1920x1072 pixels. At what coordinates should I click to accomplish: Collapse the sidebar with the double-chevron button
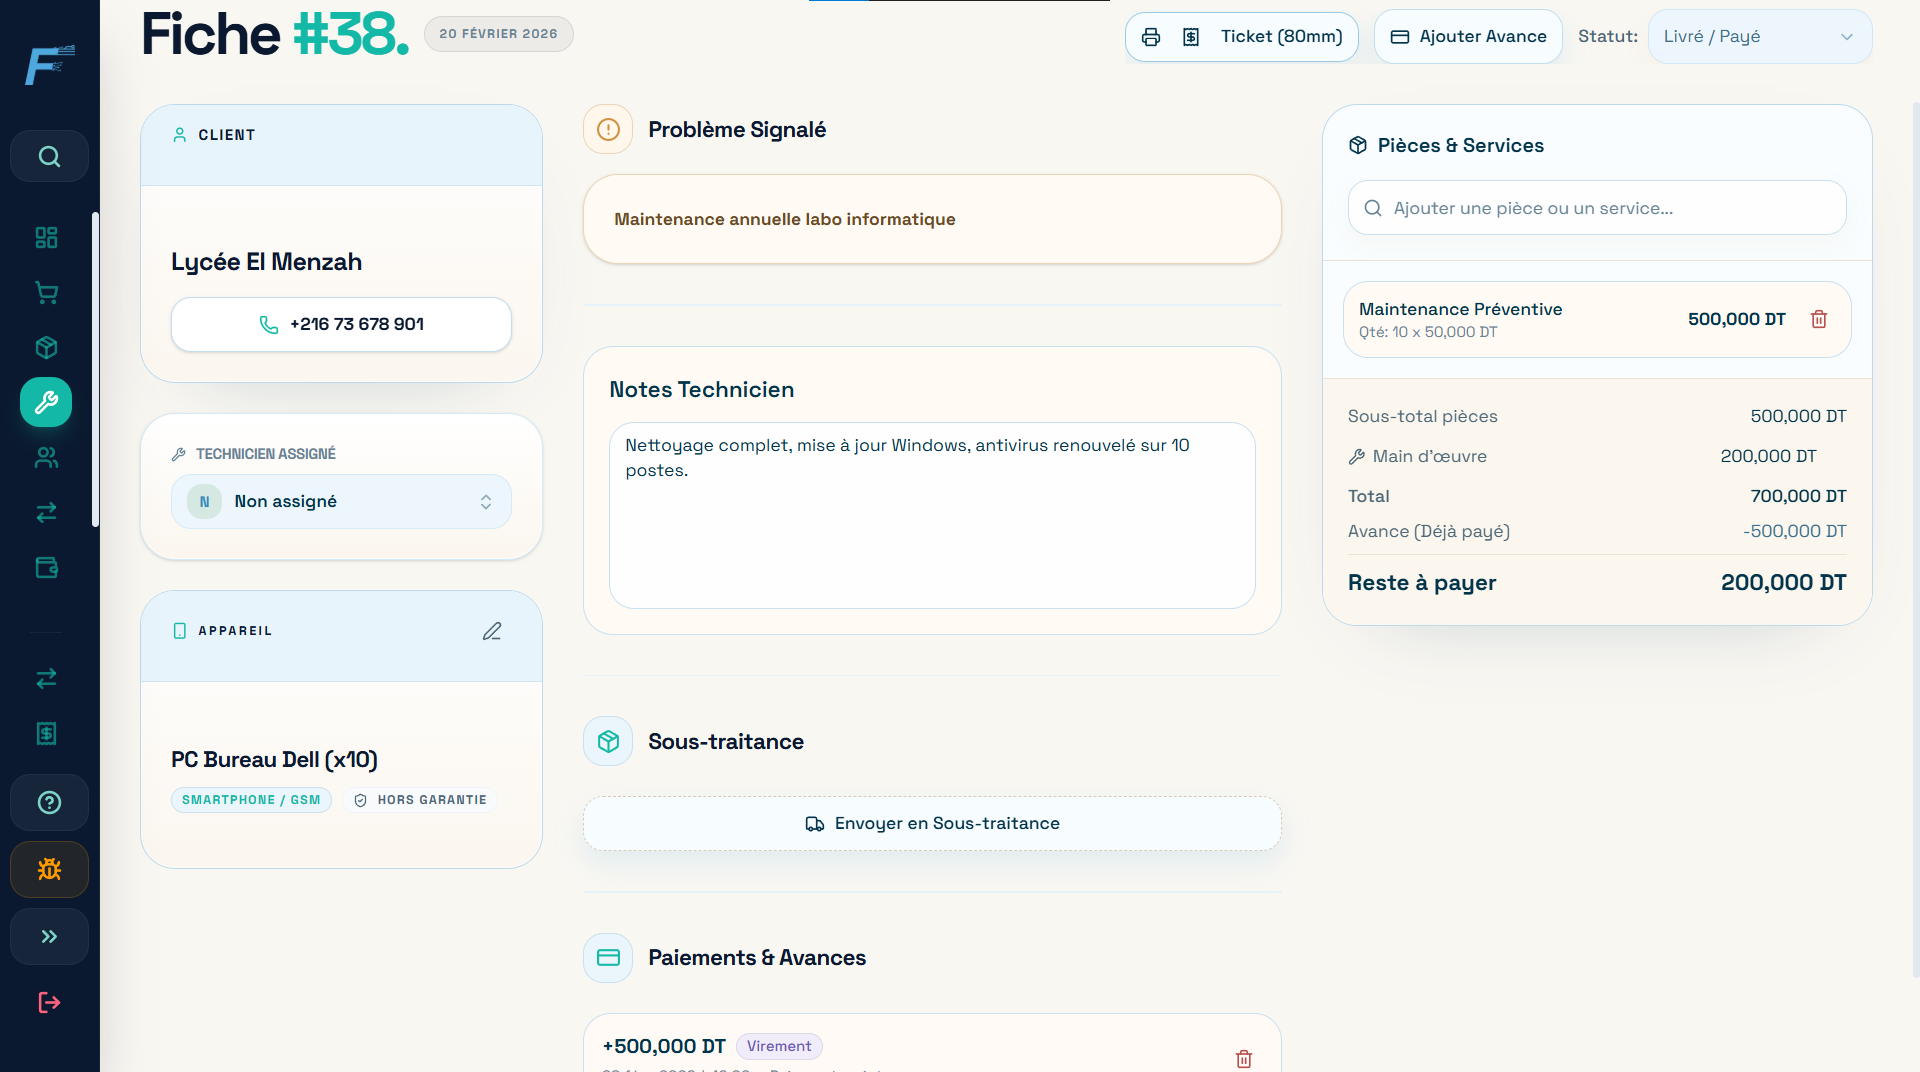point(48,936)
